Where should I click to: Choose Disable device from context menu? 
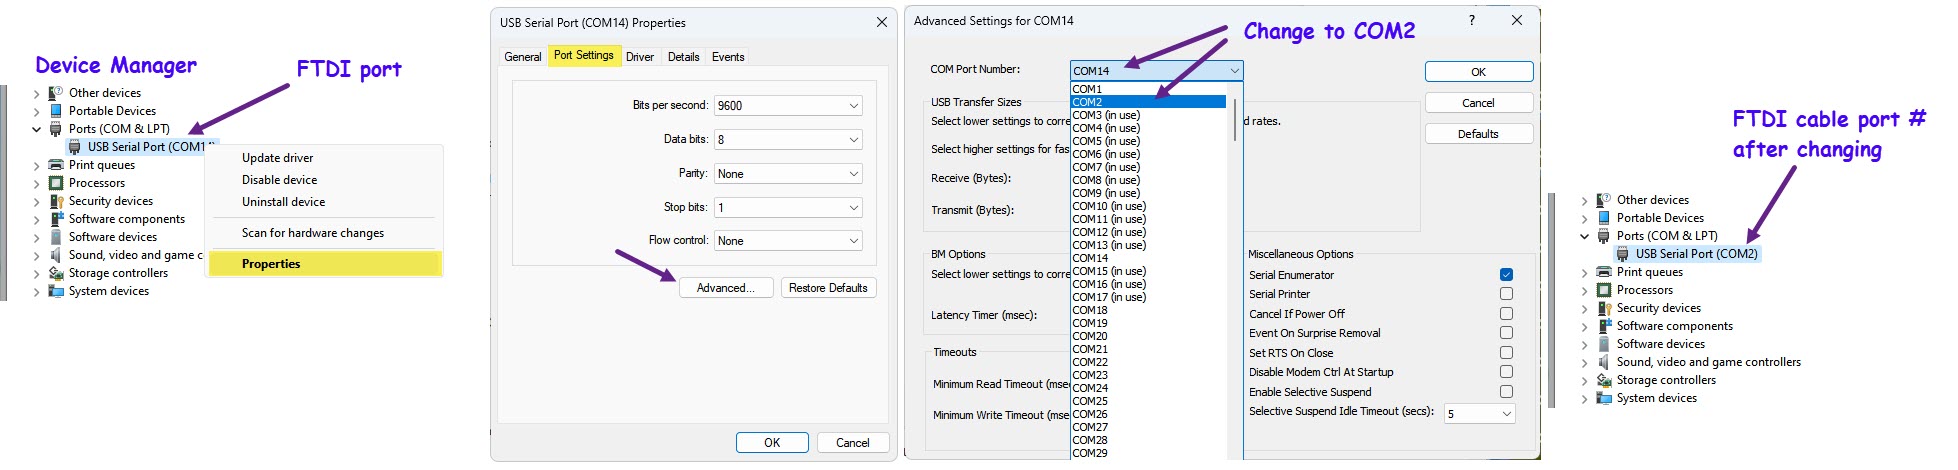pos(279,180)
